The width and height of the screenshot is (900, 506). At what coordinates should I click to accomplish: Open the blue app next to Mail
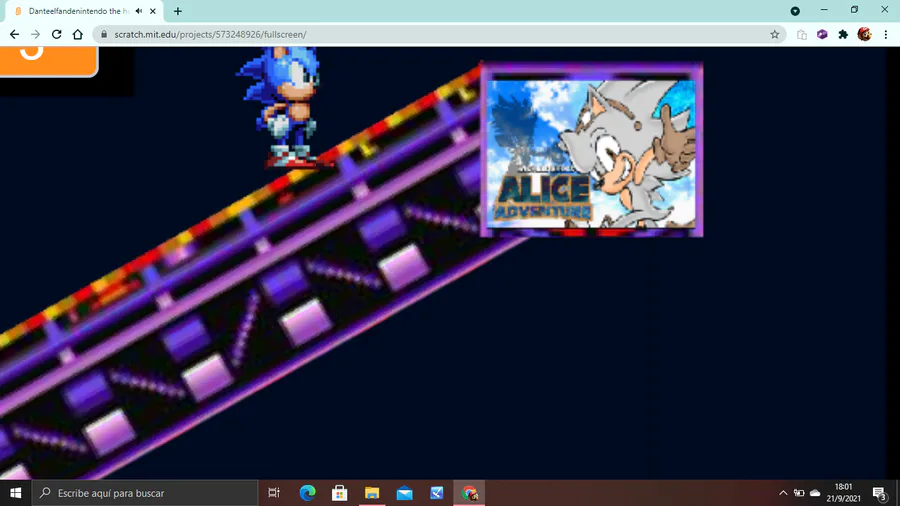coord(437,493)
